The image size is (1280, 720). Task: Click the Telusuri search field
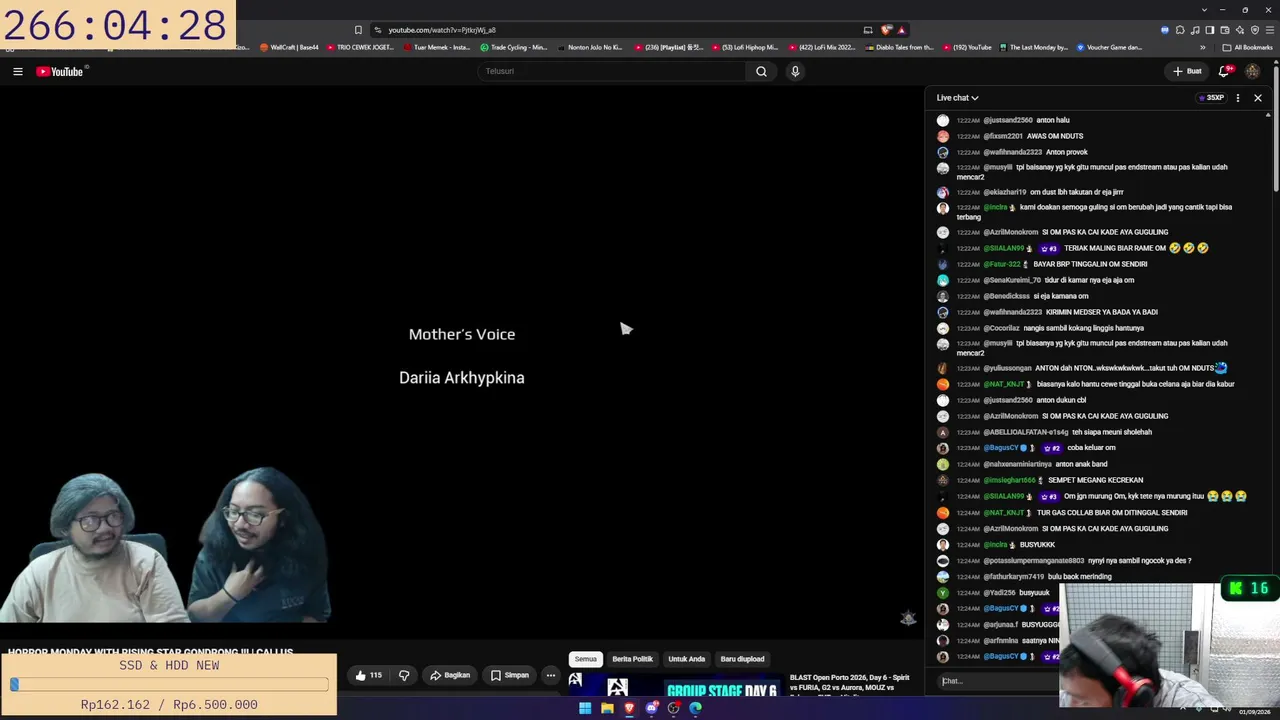pos(612,71)
